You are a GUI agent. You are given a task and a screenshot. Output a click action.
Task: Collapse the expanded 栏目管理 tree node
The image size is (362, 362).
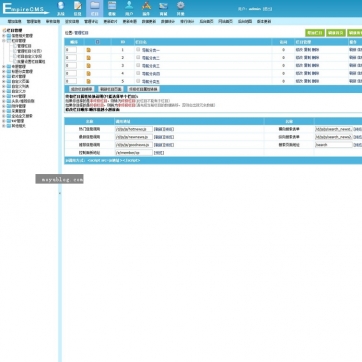tap(4, 41)
